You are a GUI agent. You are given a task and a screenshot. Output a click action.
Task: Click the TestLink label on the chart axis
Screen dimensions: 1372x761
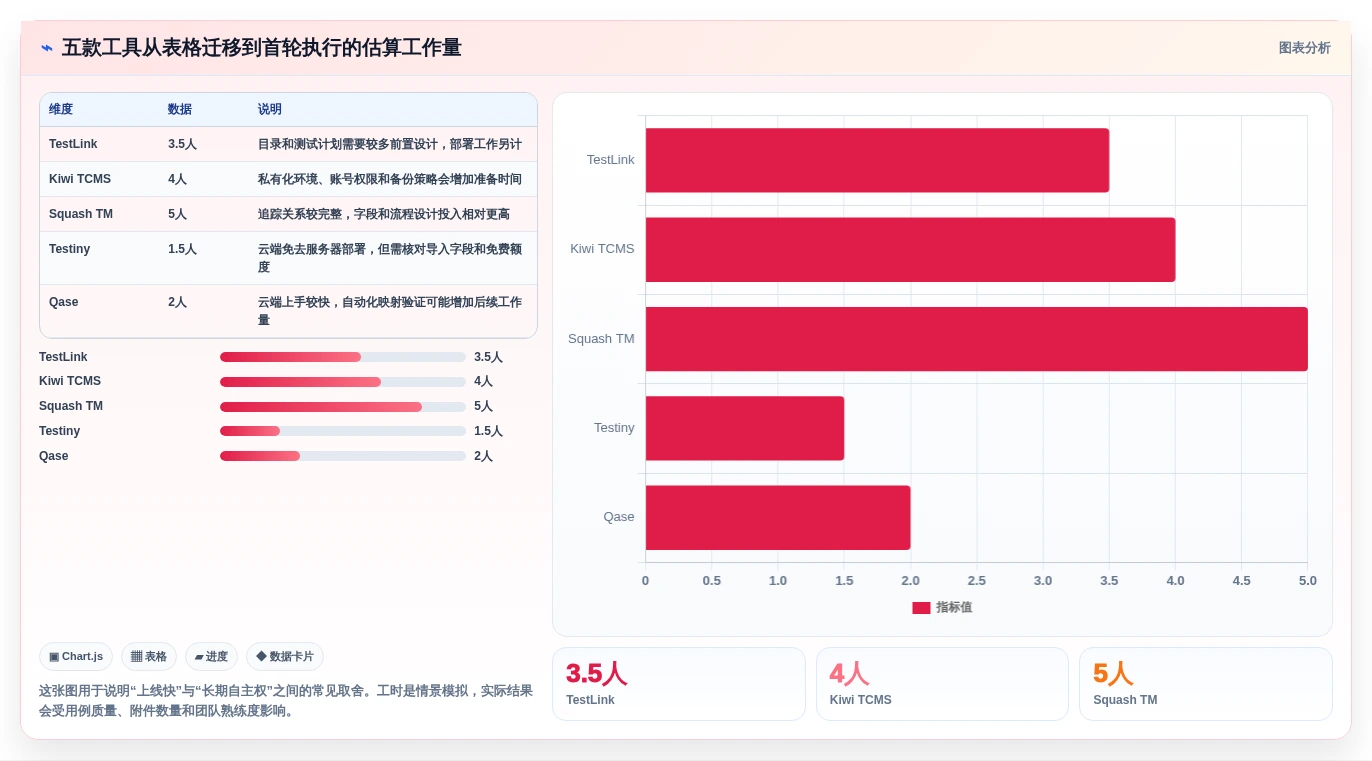coord(610,160)
